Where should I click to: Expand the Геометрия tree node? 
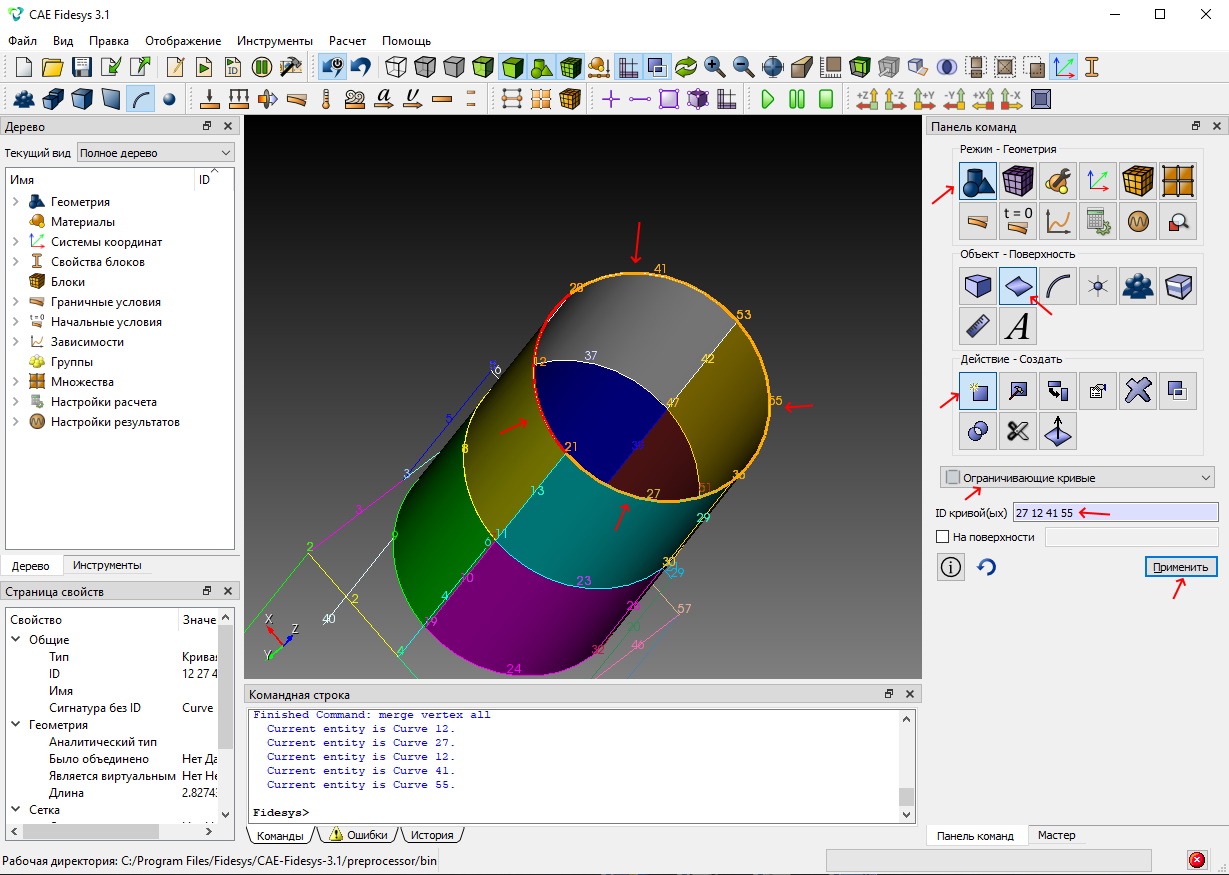[x=16, y=202]
